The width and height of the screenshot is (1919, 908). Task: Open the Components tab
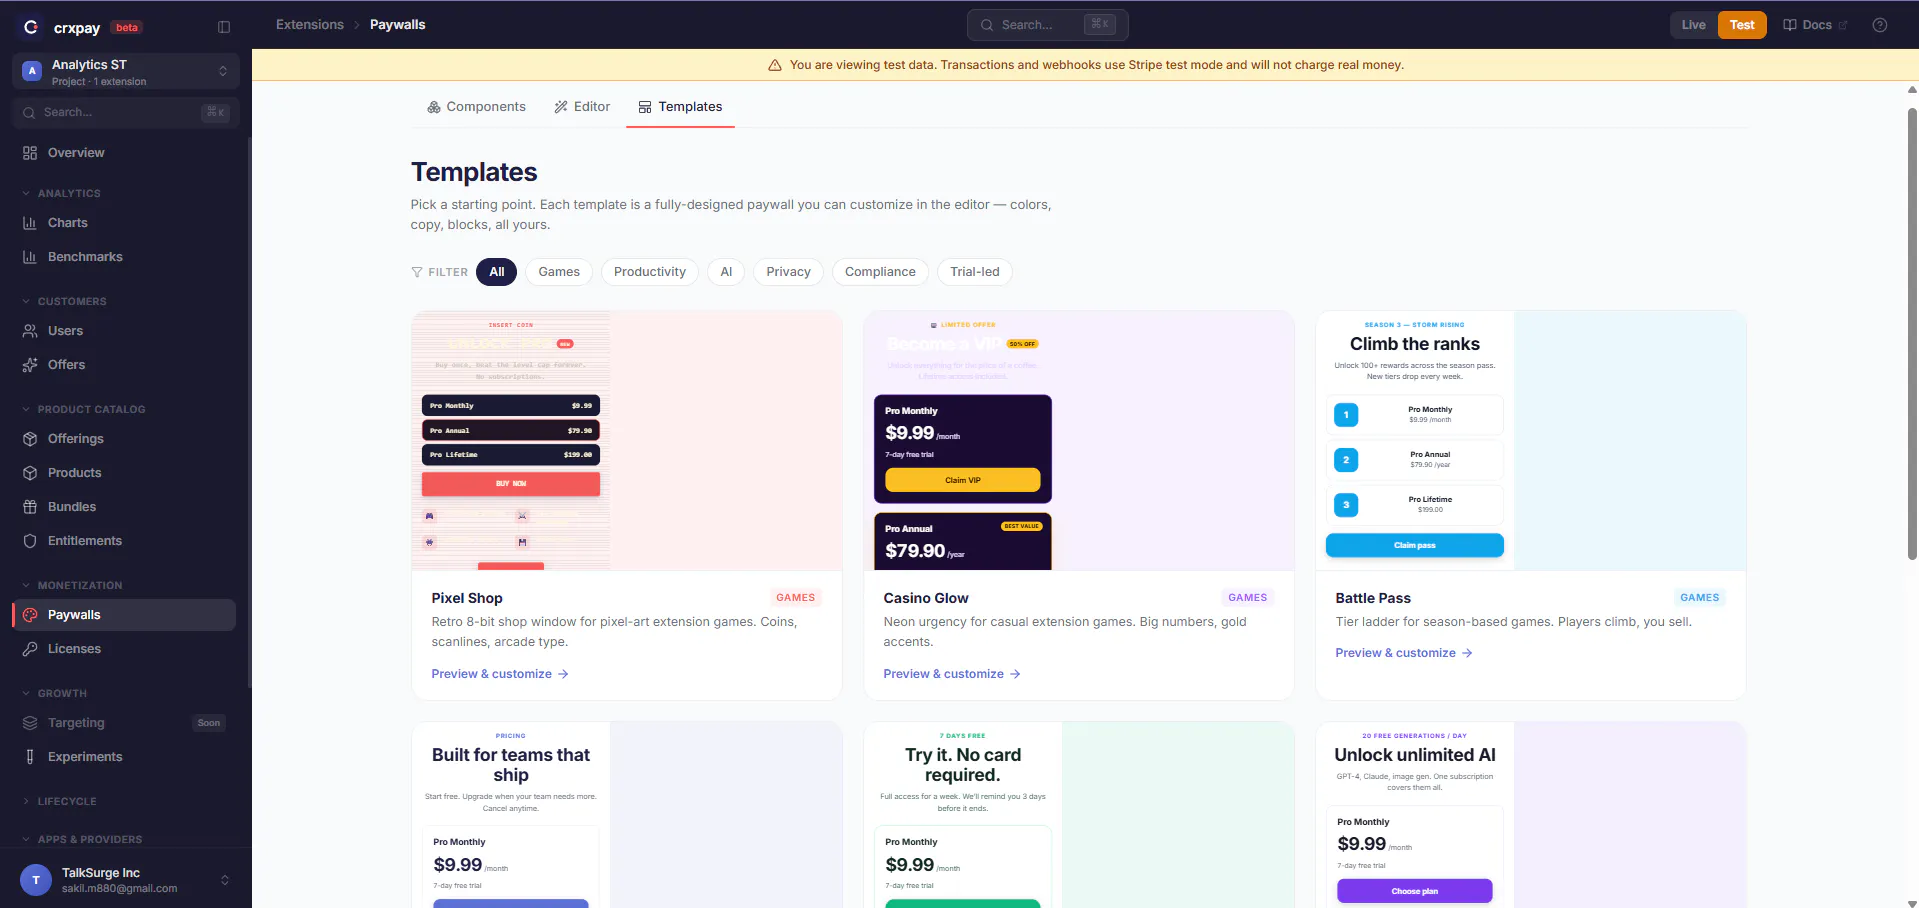(476, 107)
